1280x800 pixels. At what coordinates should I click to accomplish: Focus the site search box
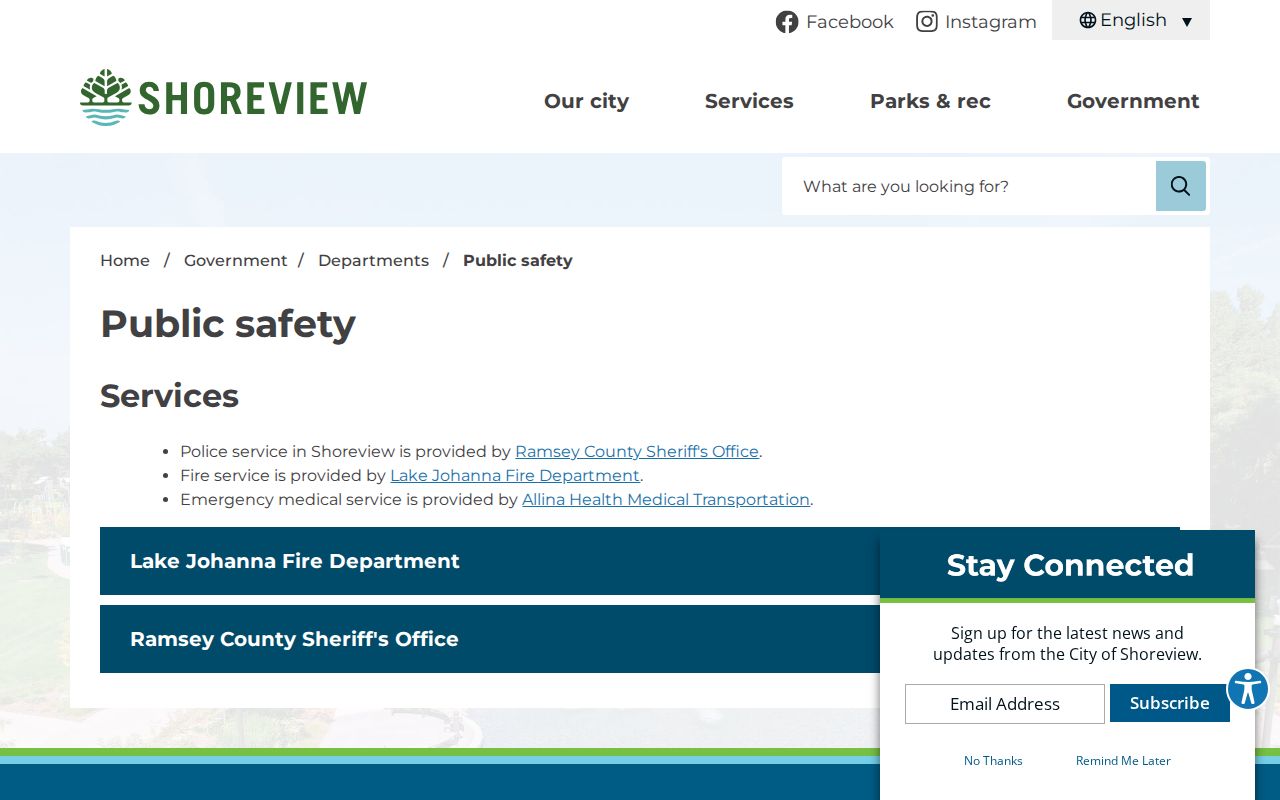pyautogui.click(x=969, y=186)
